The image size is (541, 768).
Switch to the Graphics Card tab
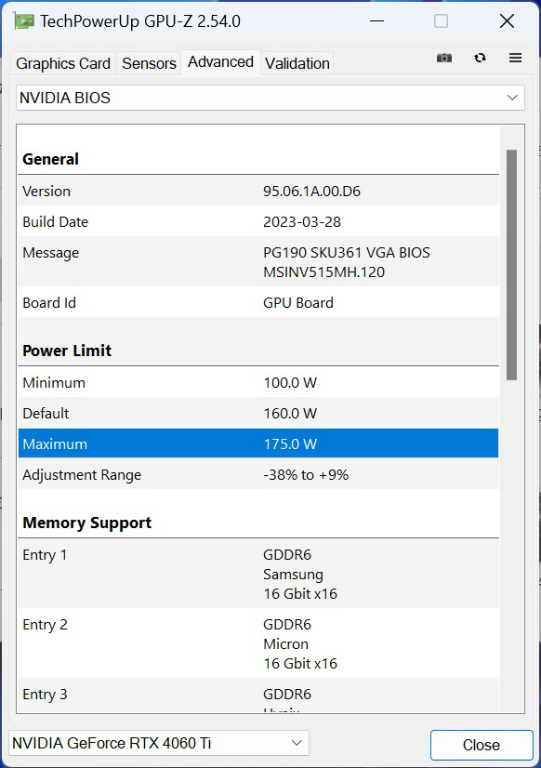click(63, 63)
